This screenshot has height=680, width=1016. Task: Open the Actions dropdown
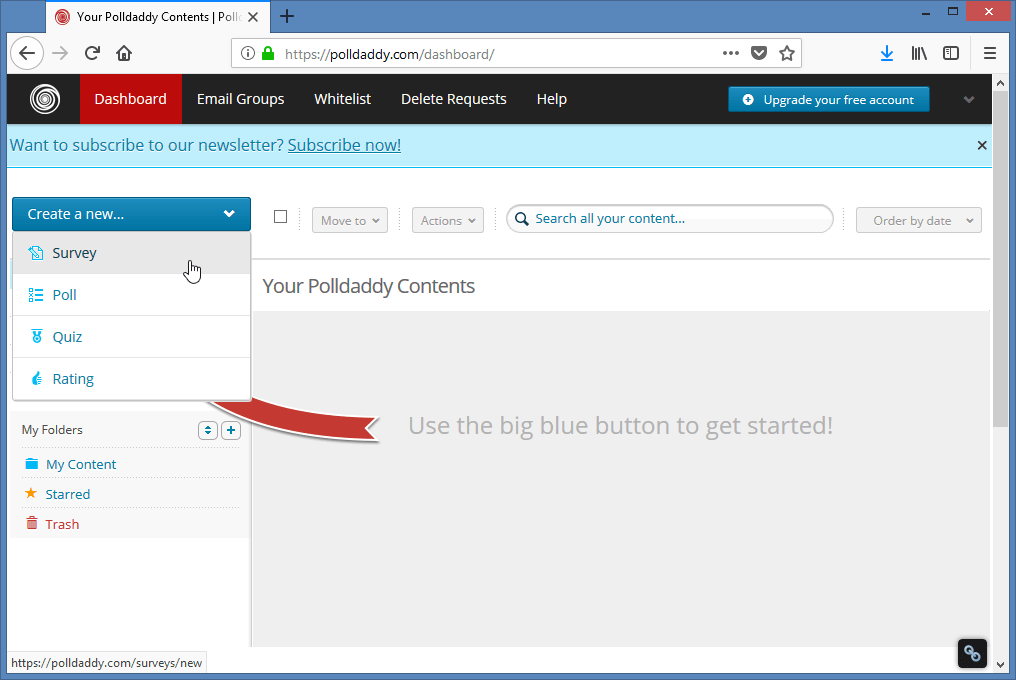pos(448,220)
